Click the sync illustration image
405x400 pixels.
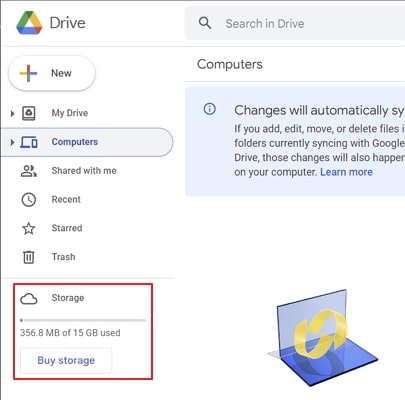tap(322, 337)
